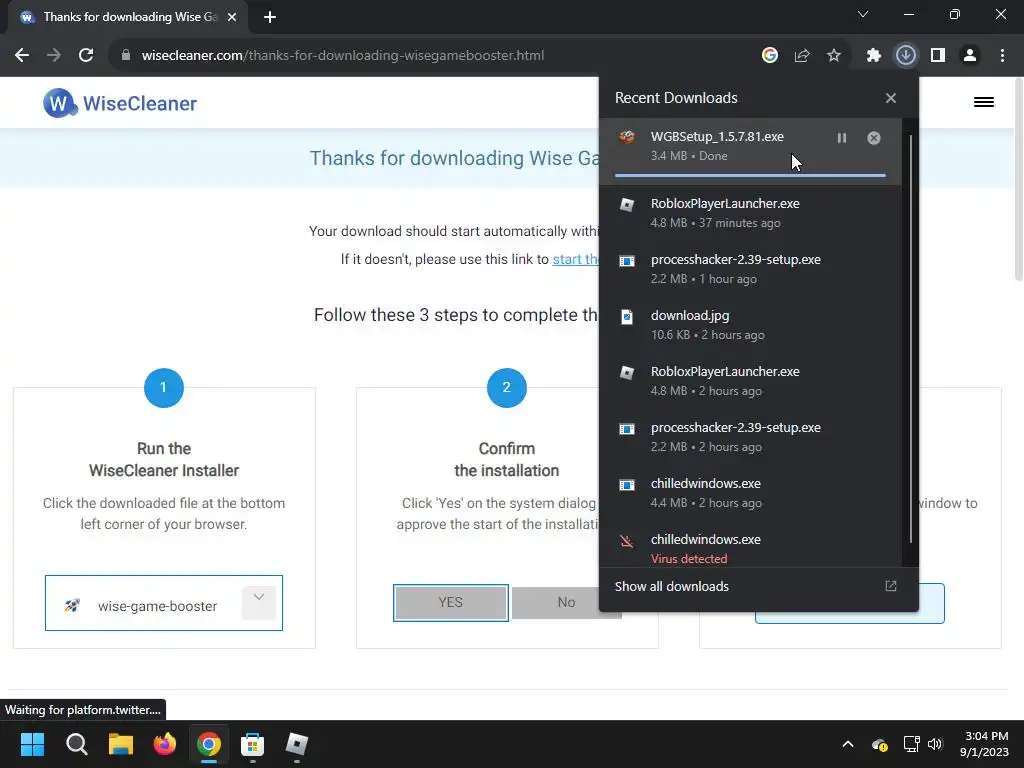Open all downloads external link icon
Screen dimensions: 1024x768
pos(891,586)
